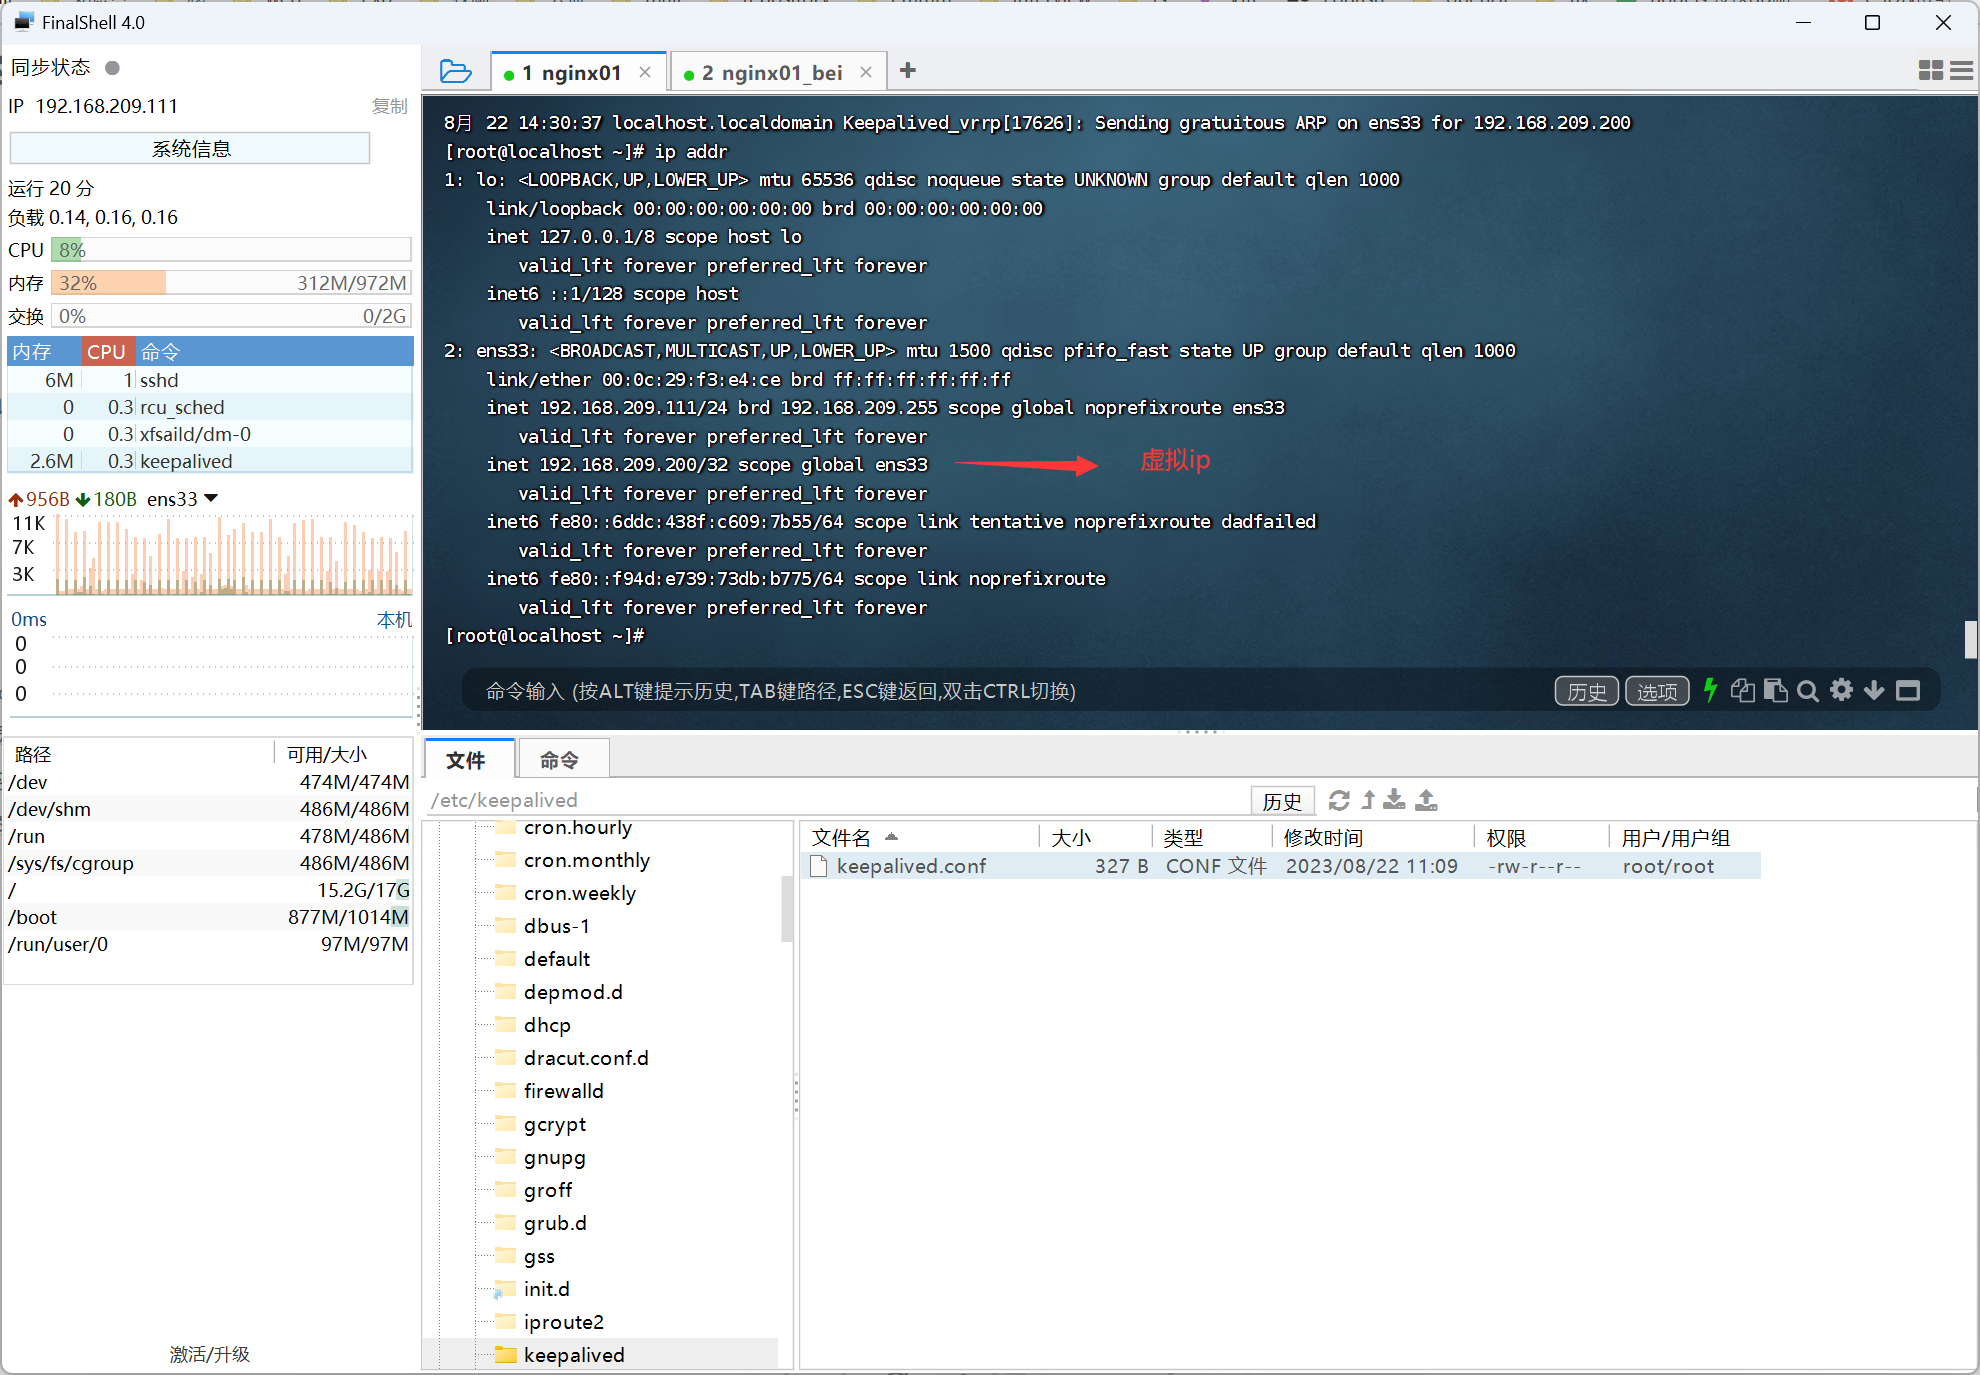This screenshot has width=1980, height=1375.
Task: Select the firewalld folder
Action: pyautogui.click(x=563, y=1091)
